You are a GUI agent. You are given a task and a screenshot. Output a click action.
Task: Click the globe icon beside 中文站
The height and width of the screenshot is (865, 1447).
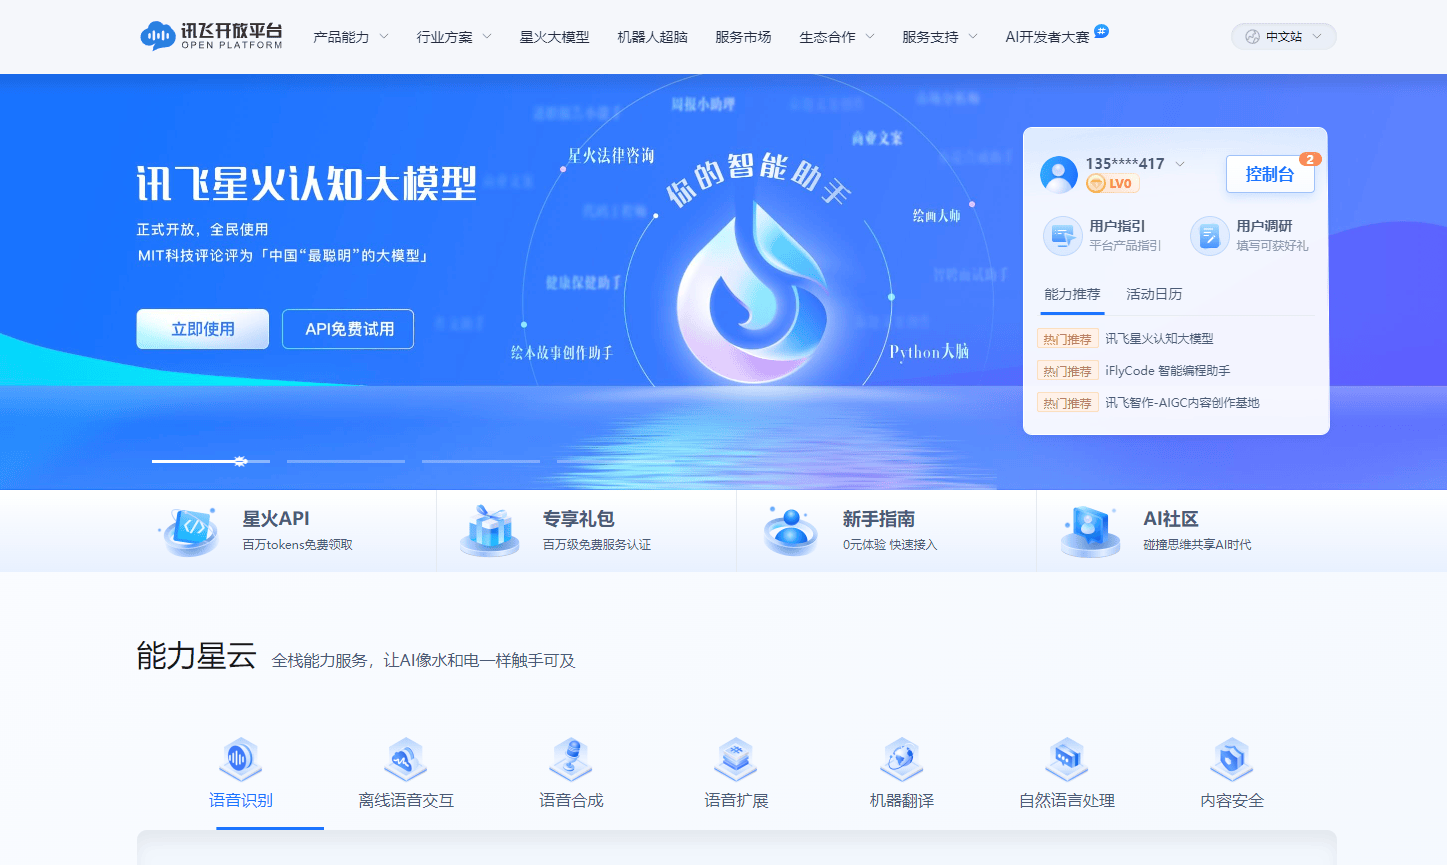pos(1252,37)
